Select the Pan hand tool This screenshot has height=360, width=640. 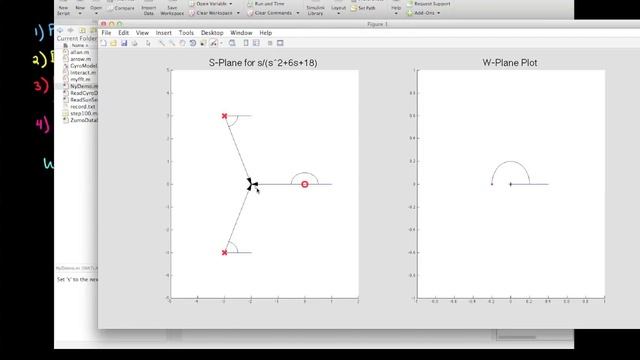(x=182, y=43)
